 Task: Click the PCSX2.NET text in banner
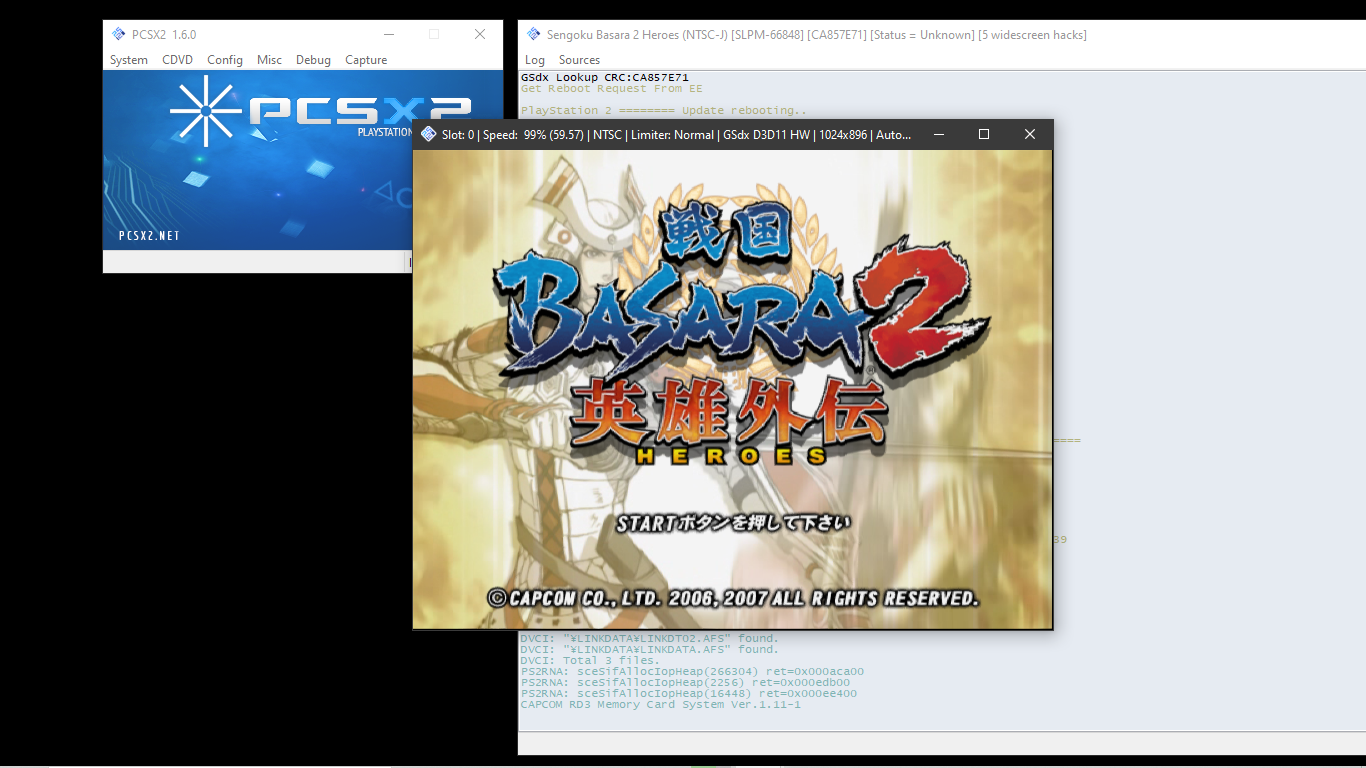click(149, 236)
